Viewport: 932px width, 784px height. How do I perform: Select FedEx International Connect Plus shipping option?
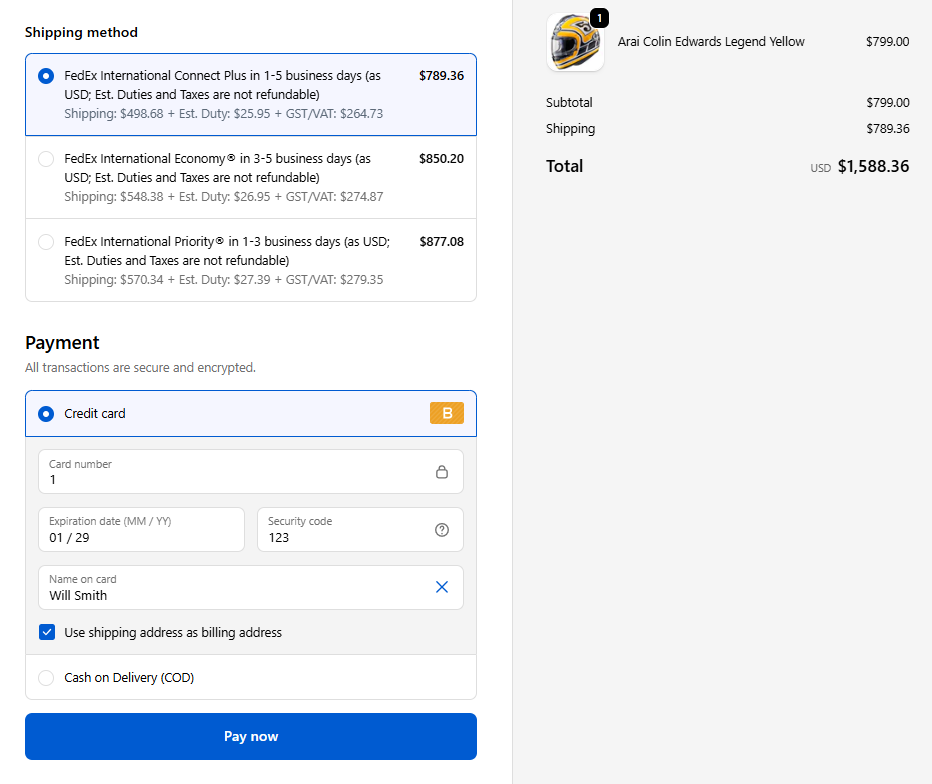(46, 76)
